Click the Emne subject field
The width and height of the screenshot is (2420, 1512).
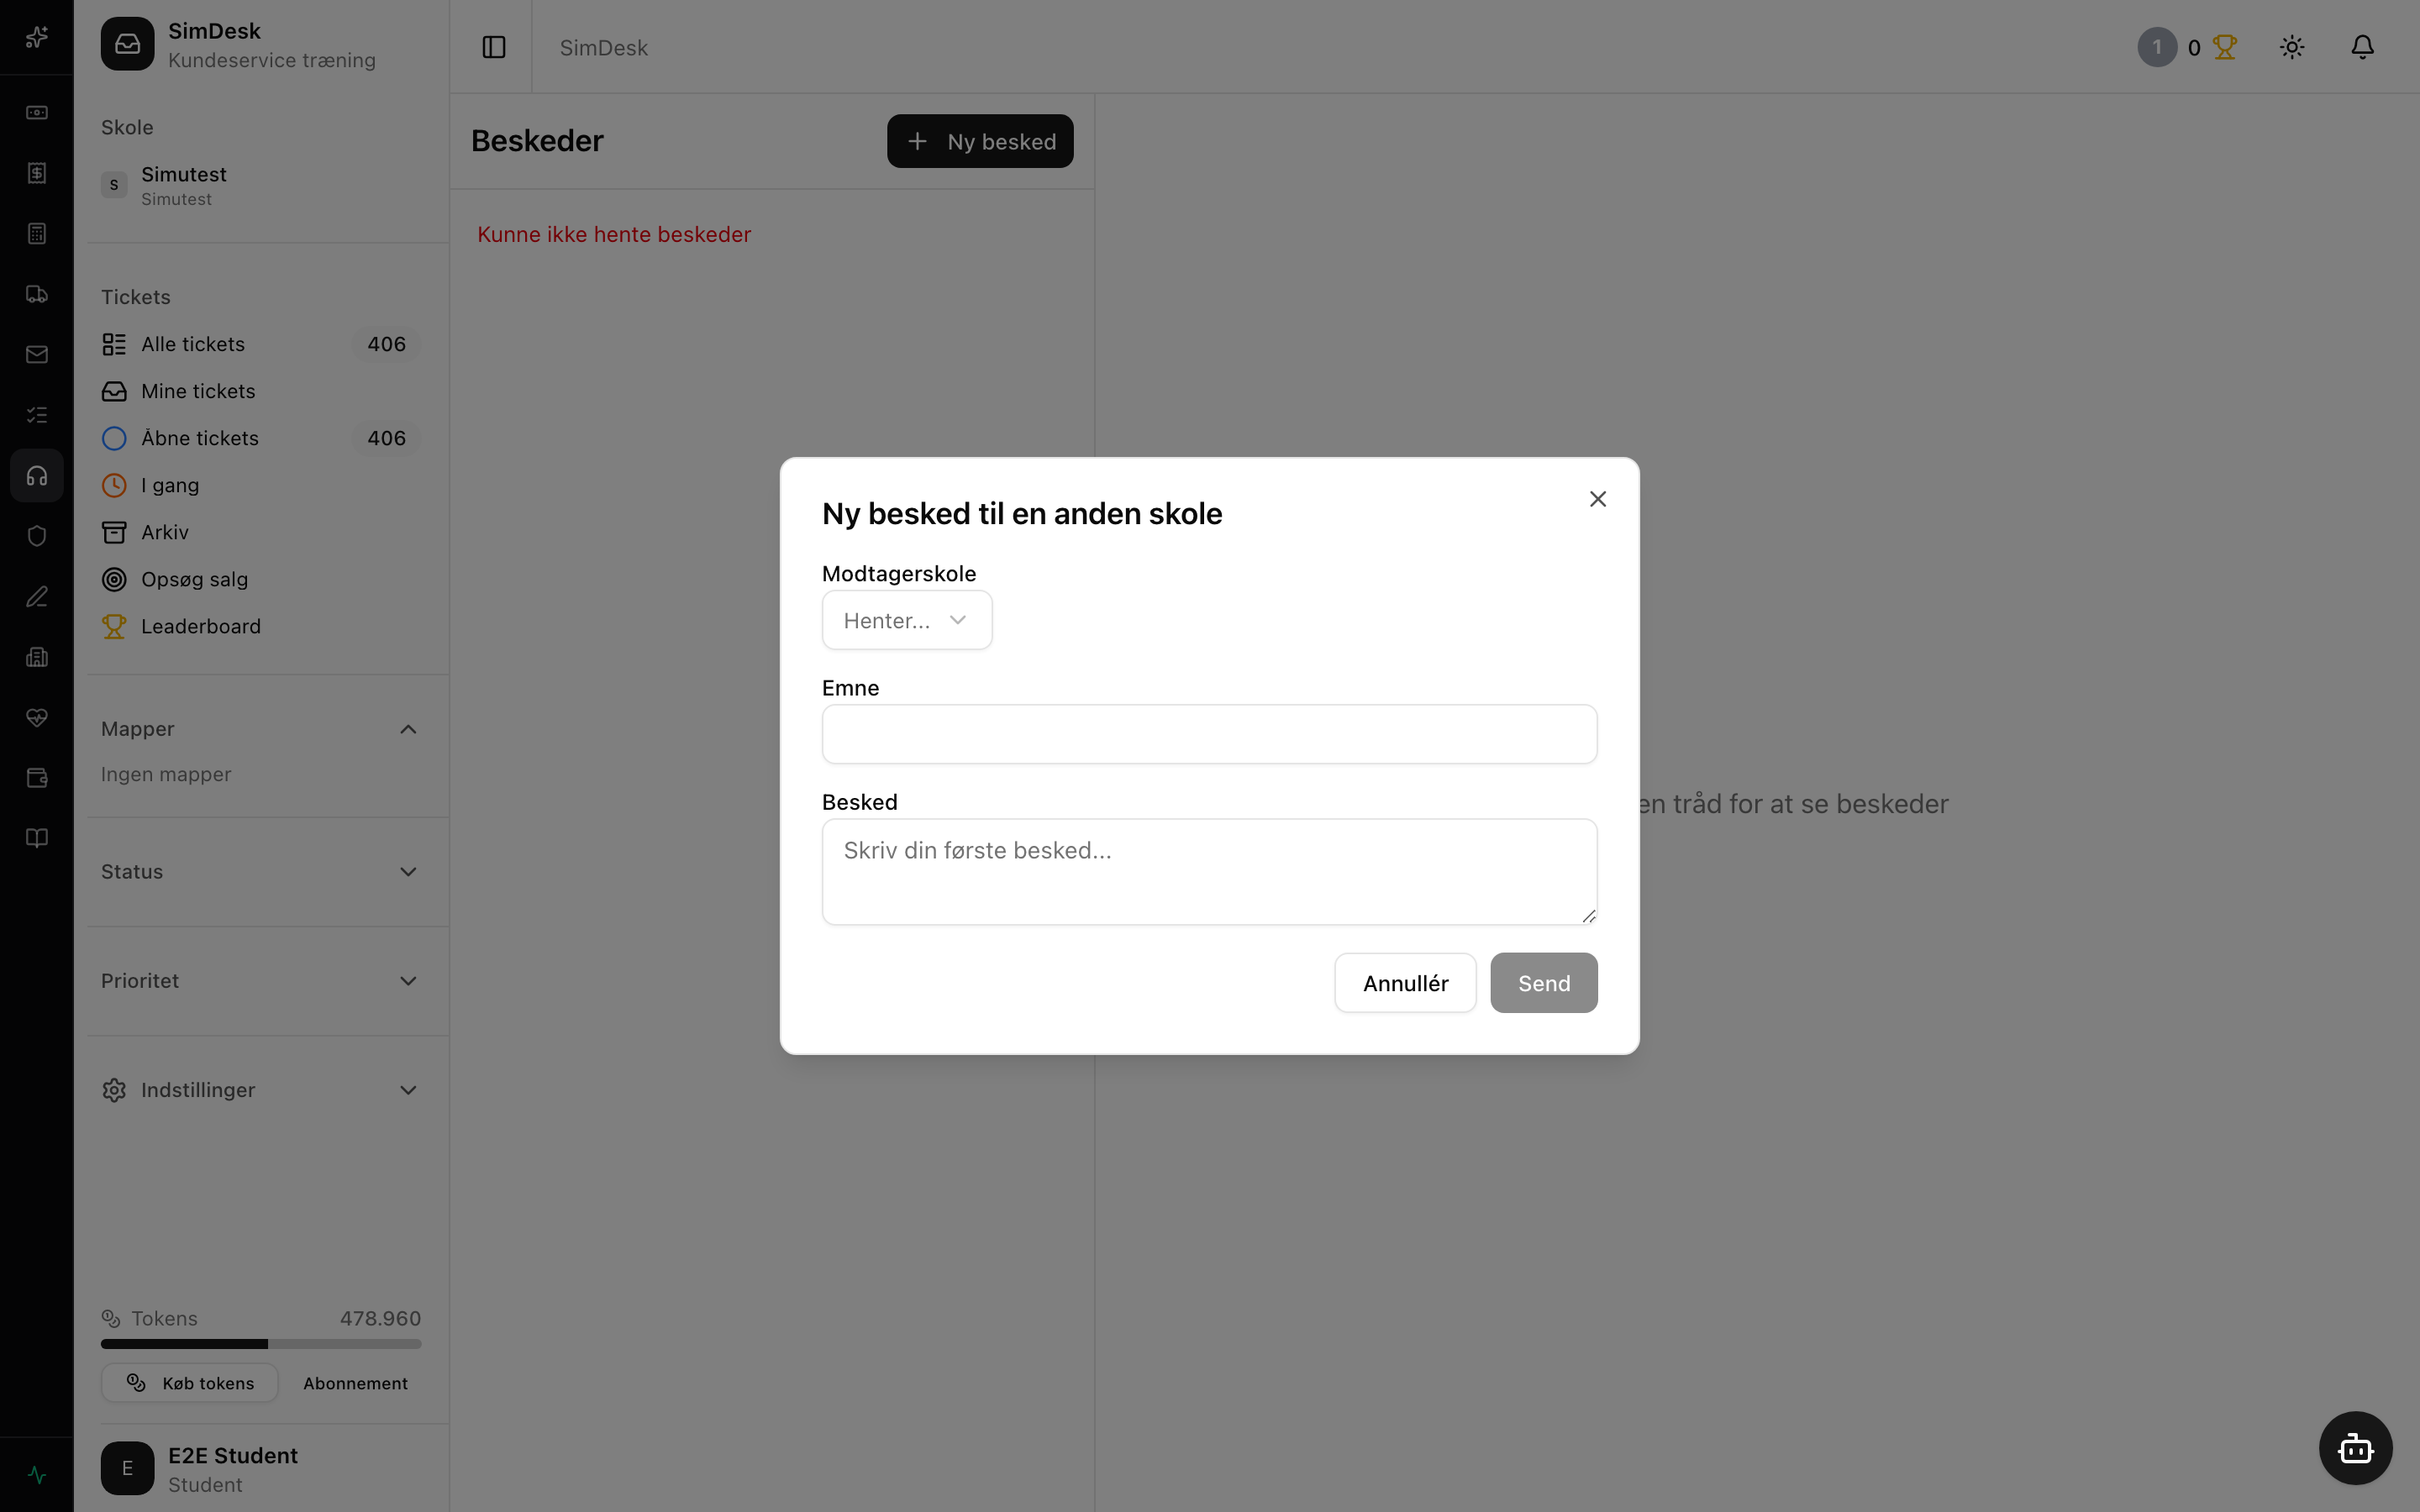point(1209,734)
